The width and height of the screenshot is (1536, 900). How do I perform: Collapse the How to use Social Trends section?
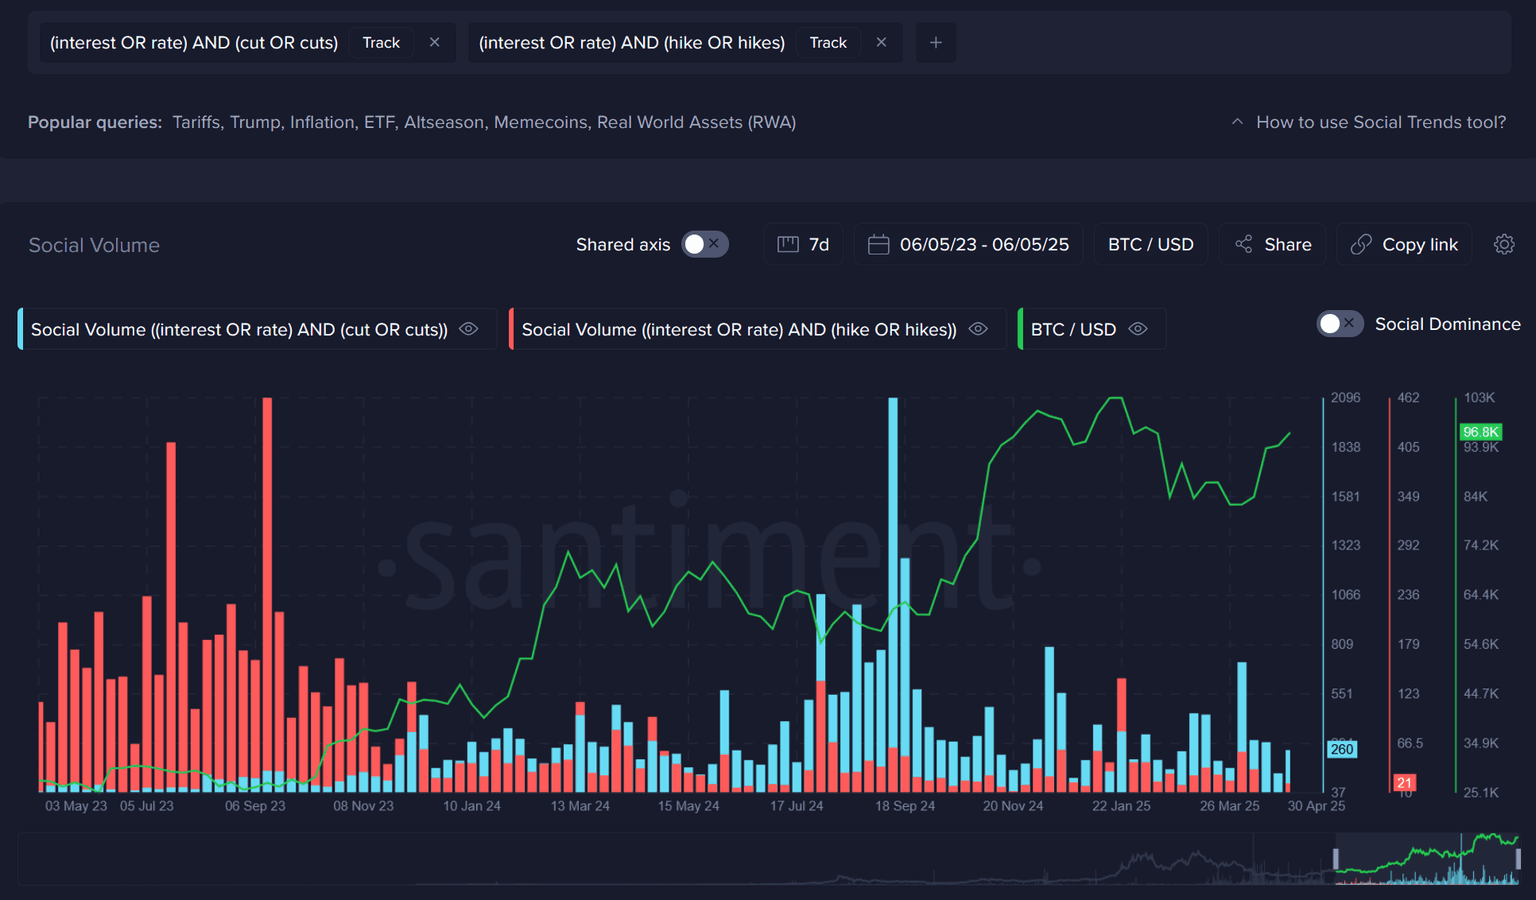coord(1237,122)
